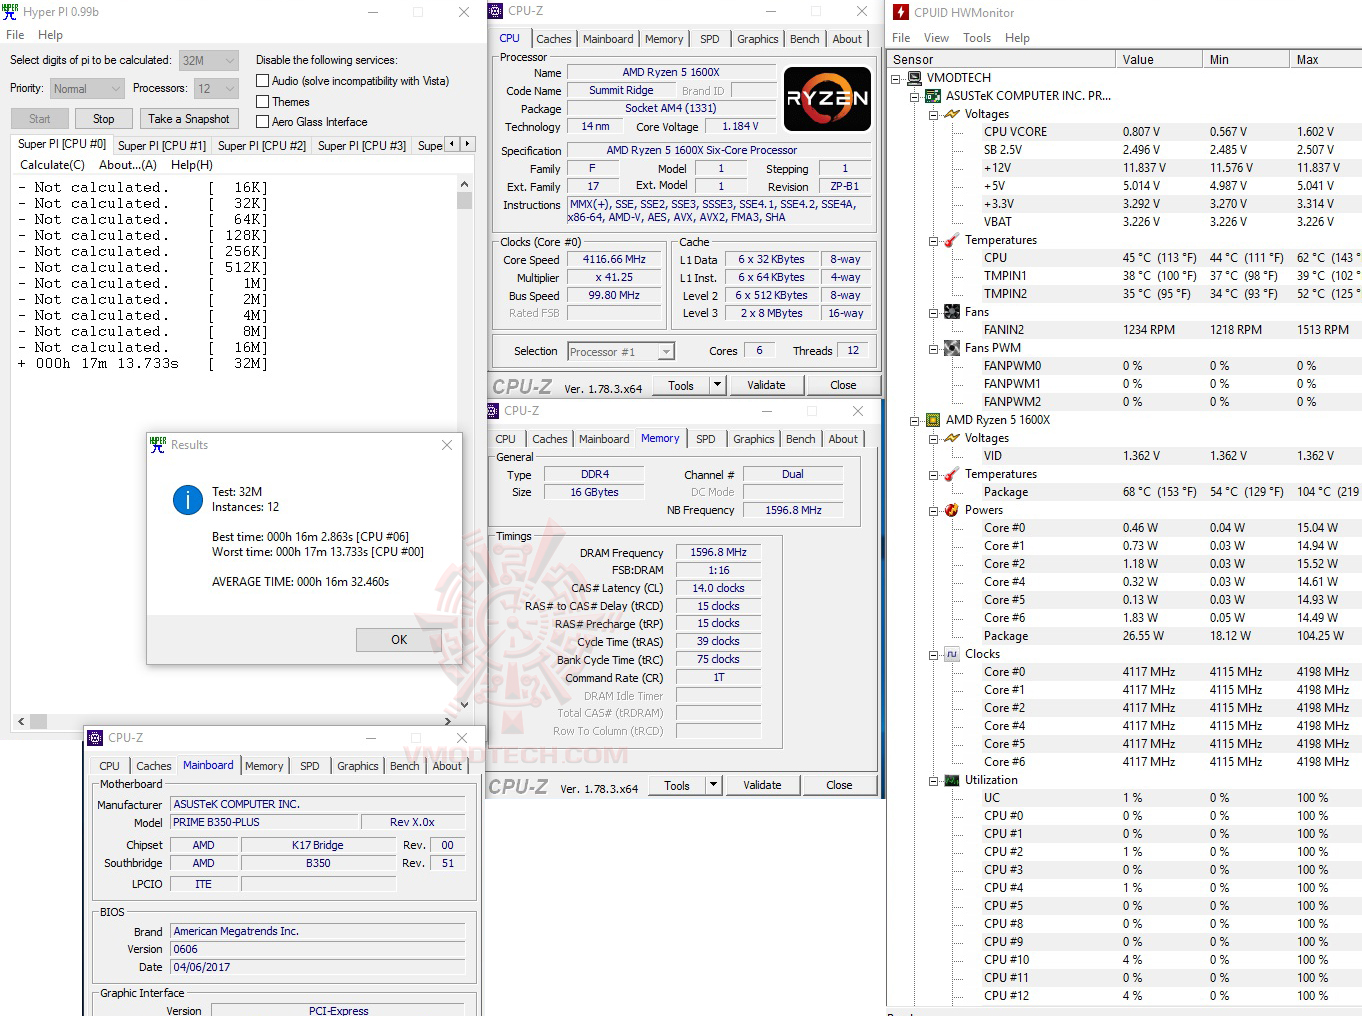The width and height of the screenshot is (1362, 1016).
Task: Click the Fans PWM icon in HWMonitor
Action: click(950, 347)
